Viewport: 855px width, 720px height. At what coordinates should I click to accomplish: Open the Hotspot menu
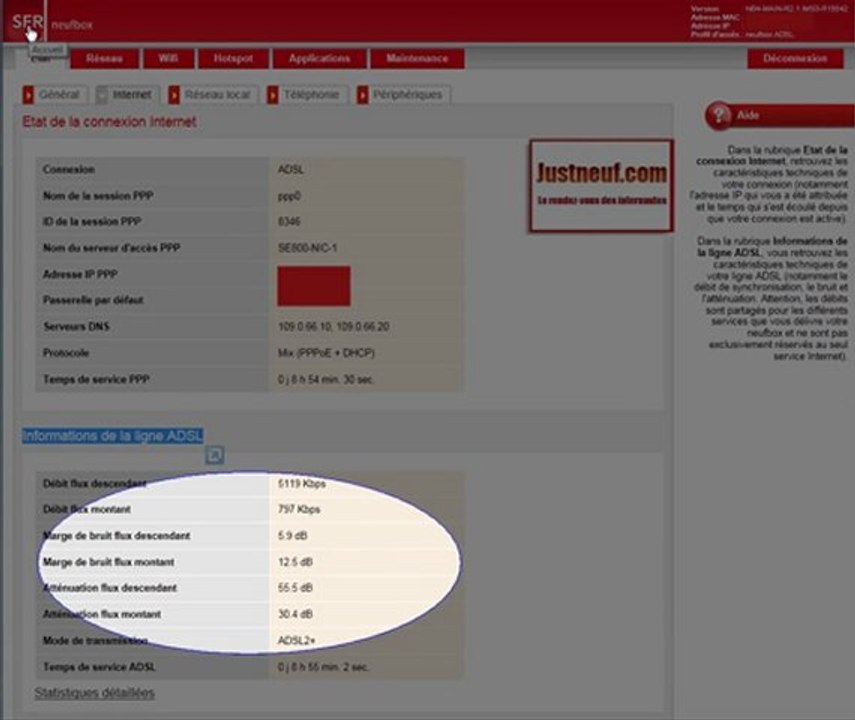233,58
